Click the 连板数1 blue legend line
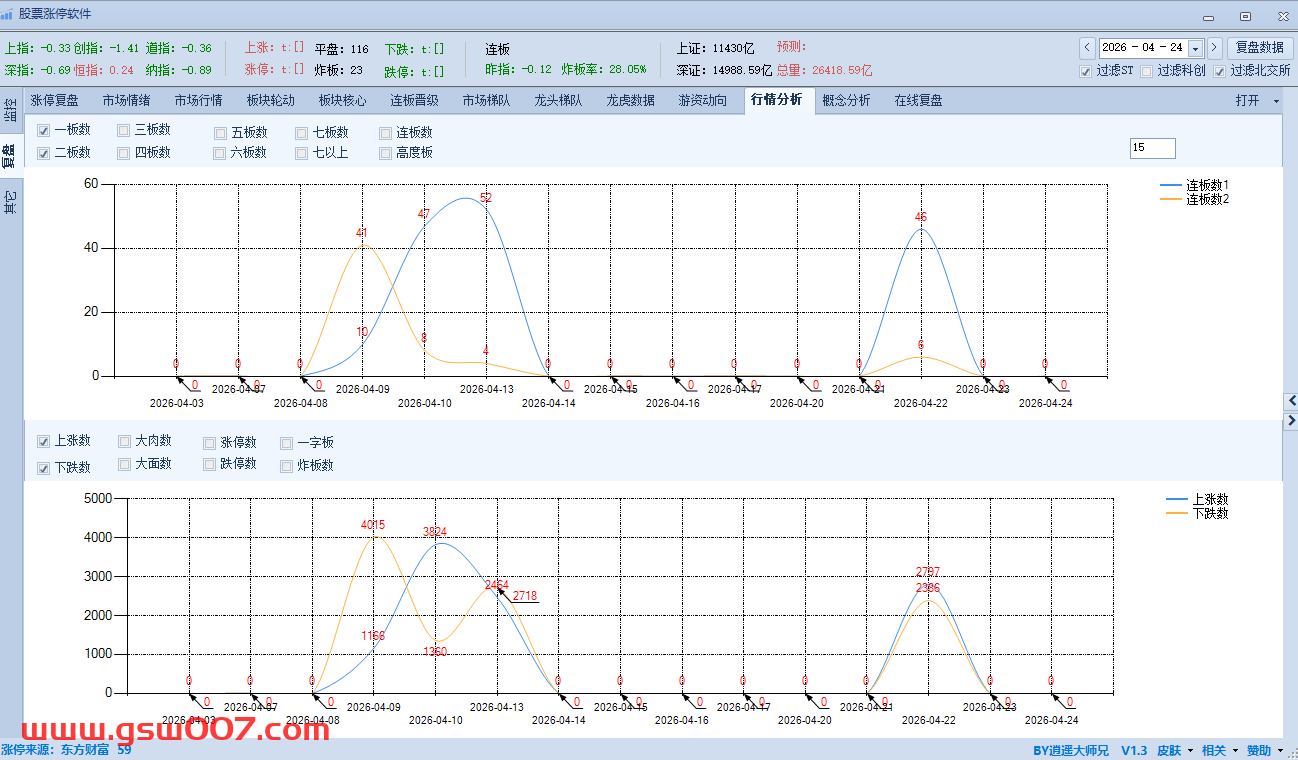The height and width of the screenshot is (760, 1298). tap(1171, 186)
